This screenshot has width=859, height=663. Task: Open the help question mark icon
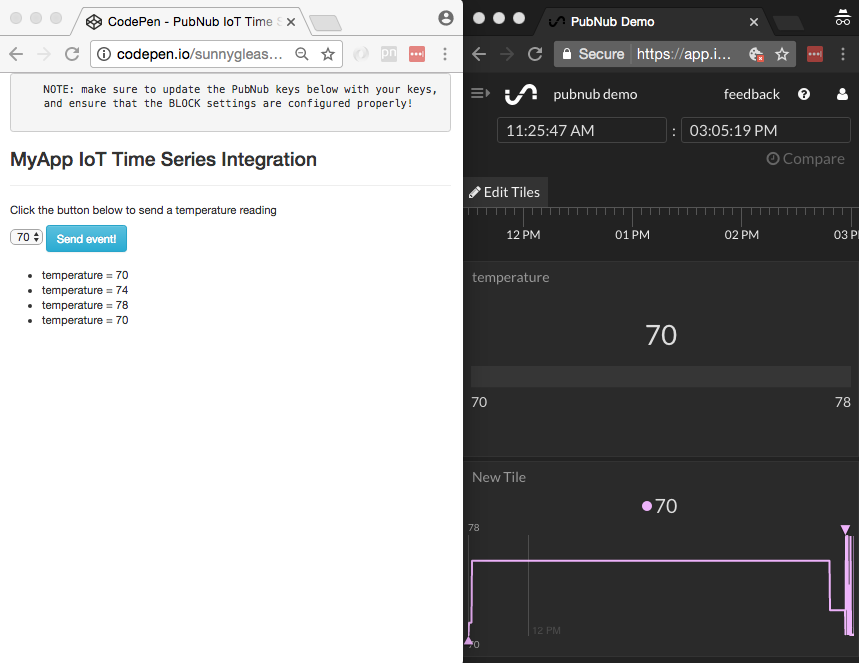[804, 94]
